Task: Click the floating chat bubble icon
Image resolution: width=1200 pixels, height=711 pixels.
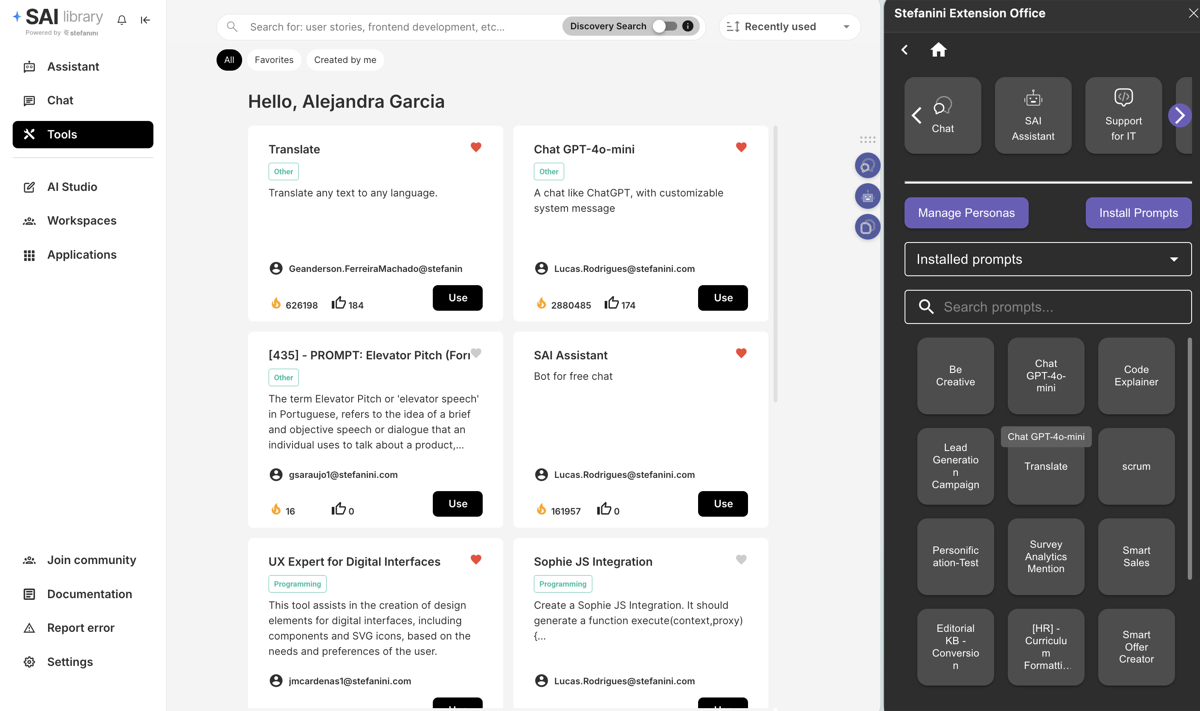Action: (x=867, y=165)
